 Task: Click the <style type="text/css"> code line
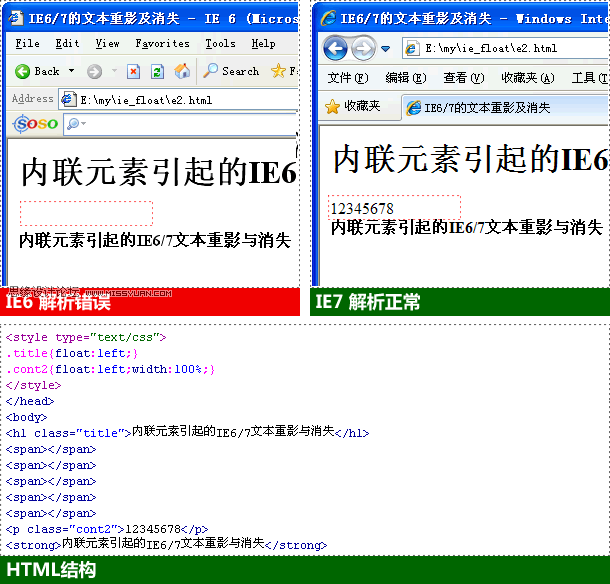coord(86,337)
